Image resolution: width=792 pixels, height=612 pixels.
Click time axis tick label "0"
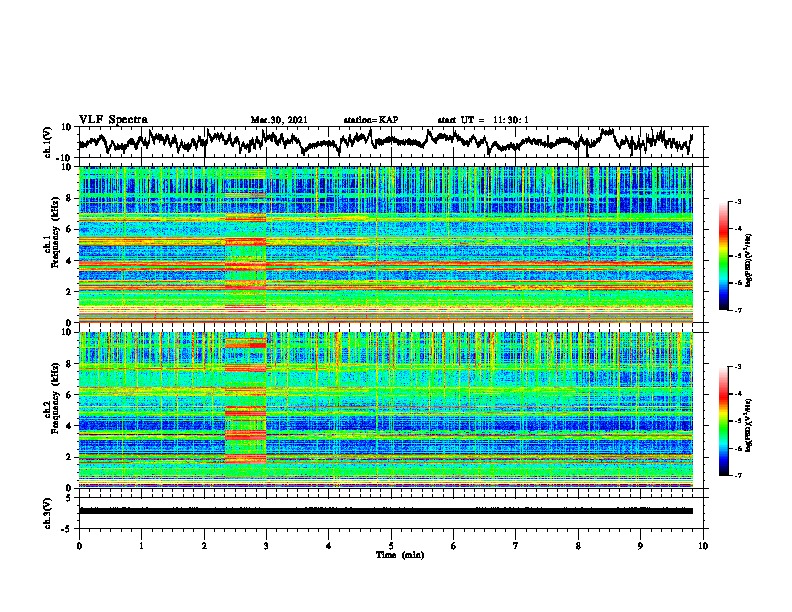79,546
